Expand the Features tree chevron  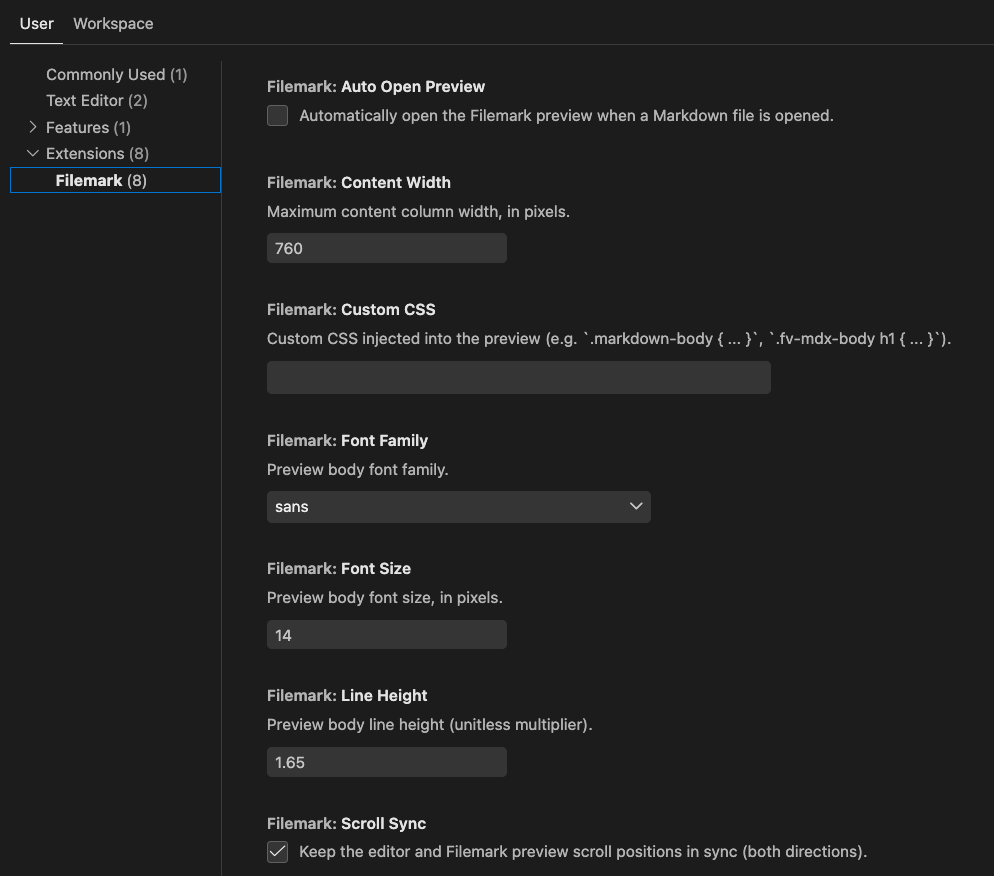click(33, 127)
